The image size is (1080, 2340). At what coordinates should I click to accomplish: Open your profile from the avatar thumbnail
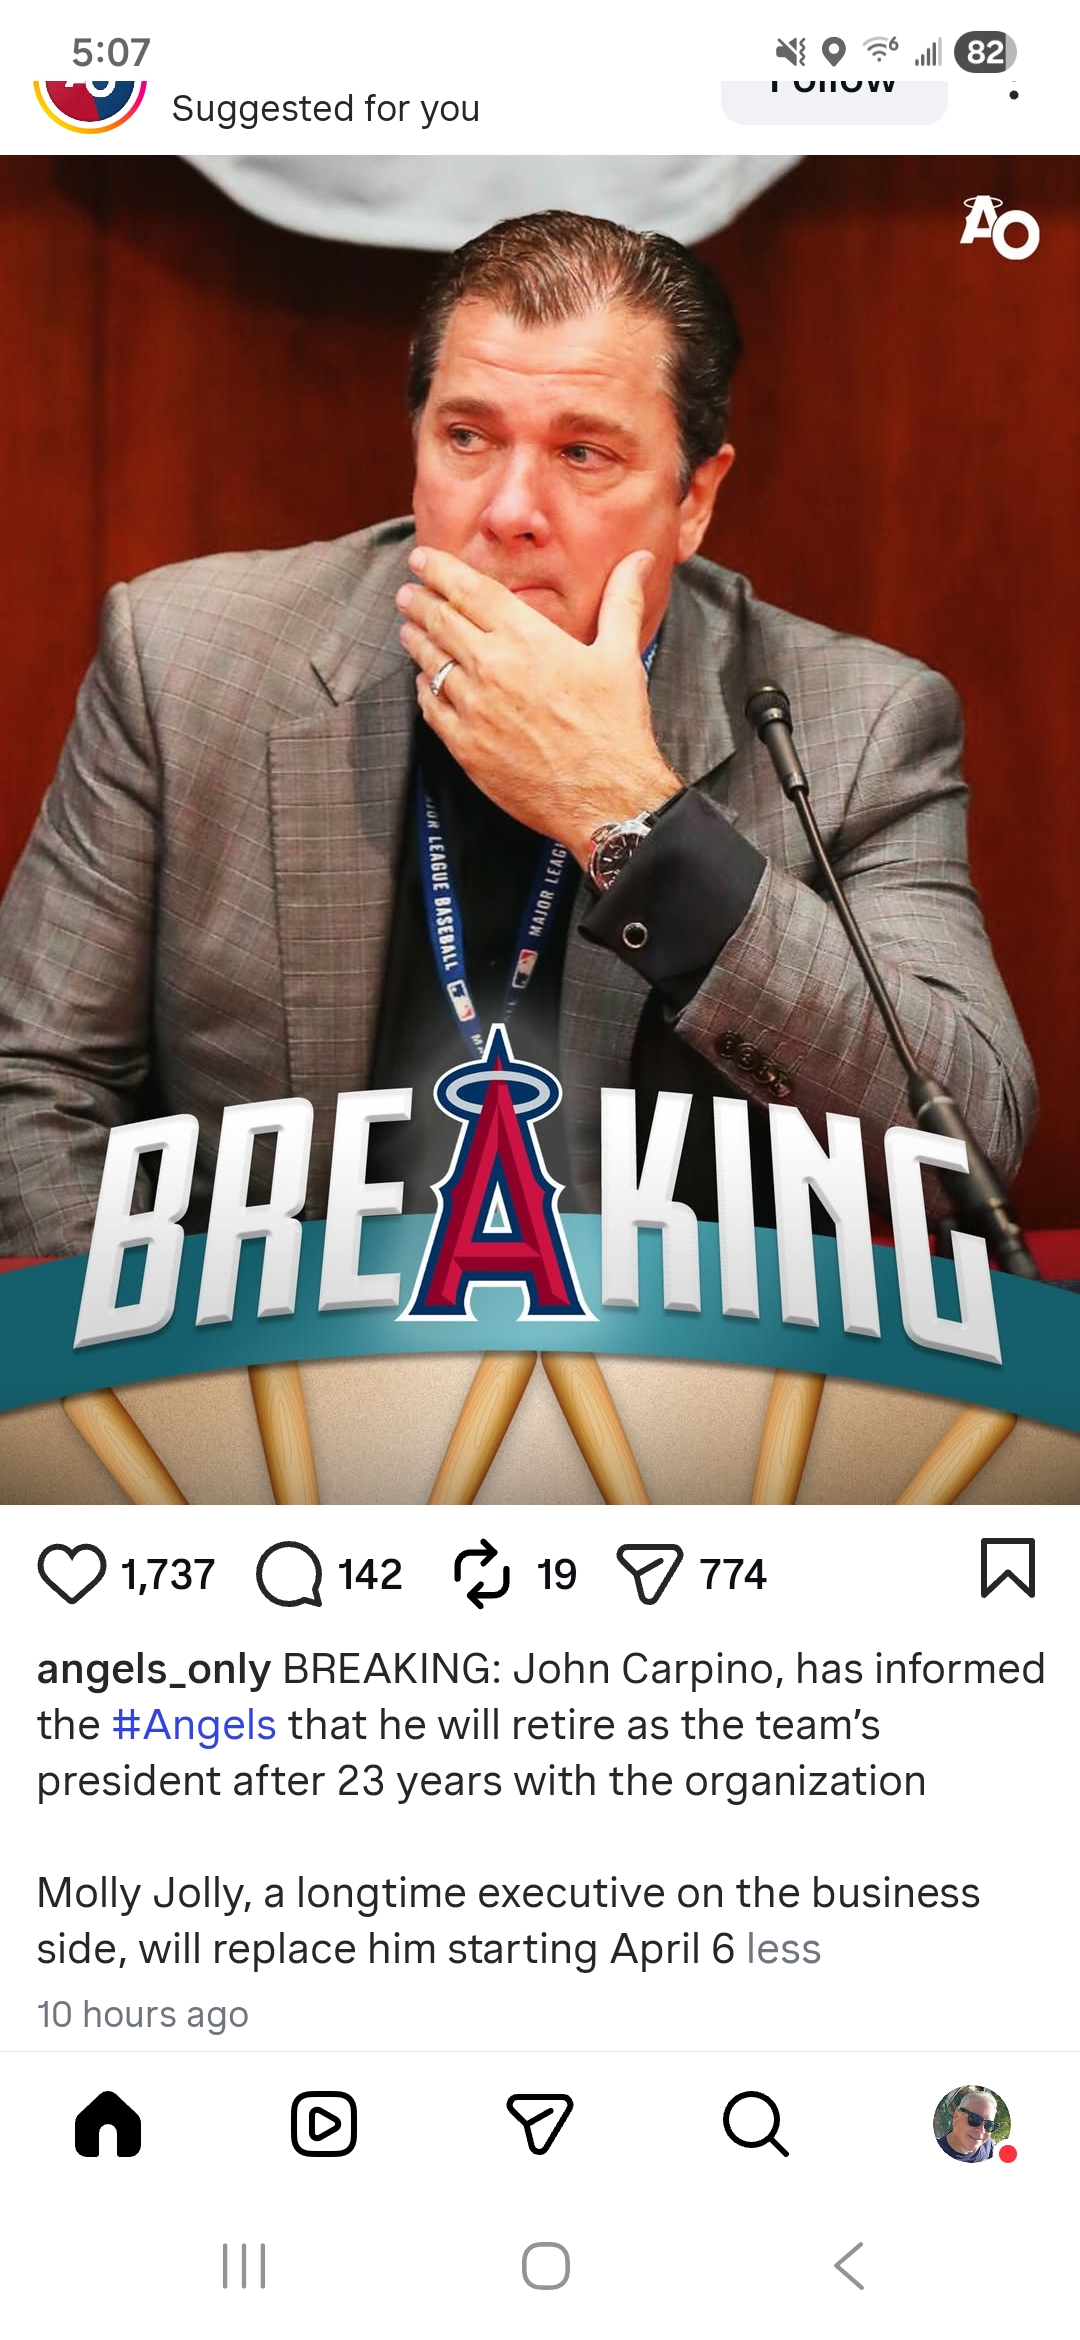click(x=972, y=2124)
